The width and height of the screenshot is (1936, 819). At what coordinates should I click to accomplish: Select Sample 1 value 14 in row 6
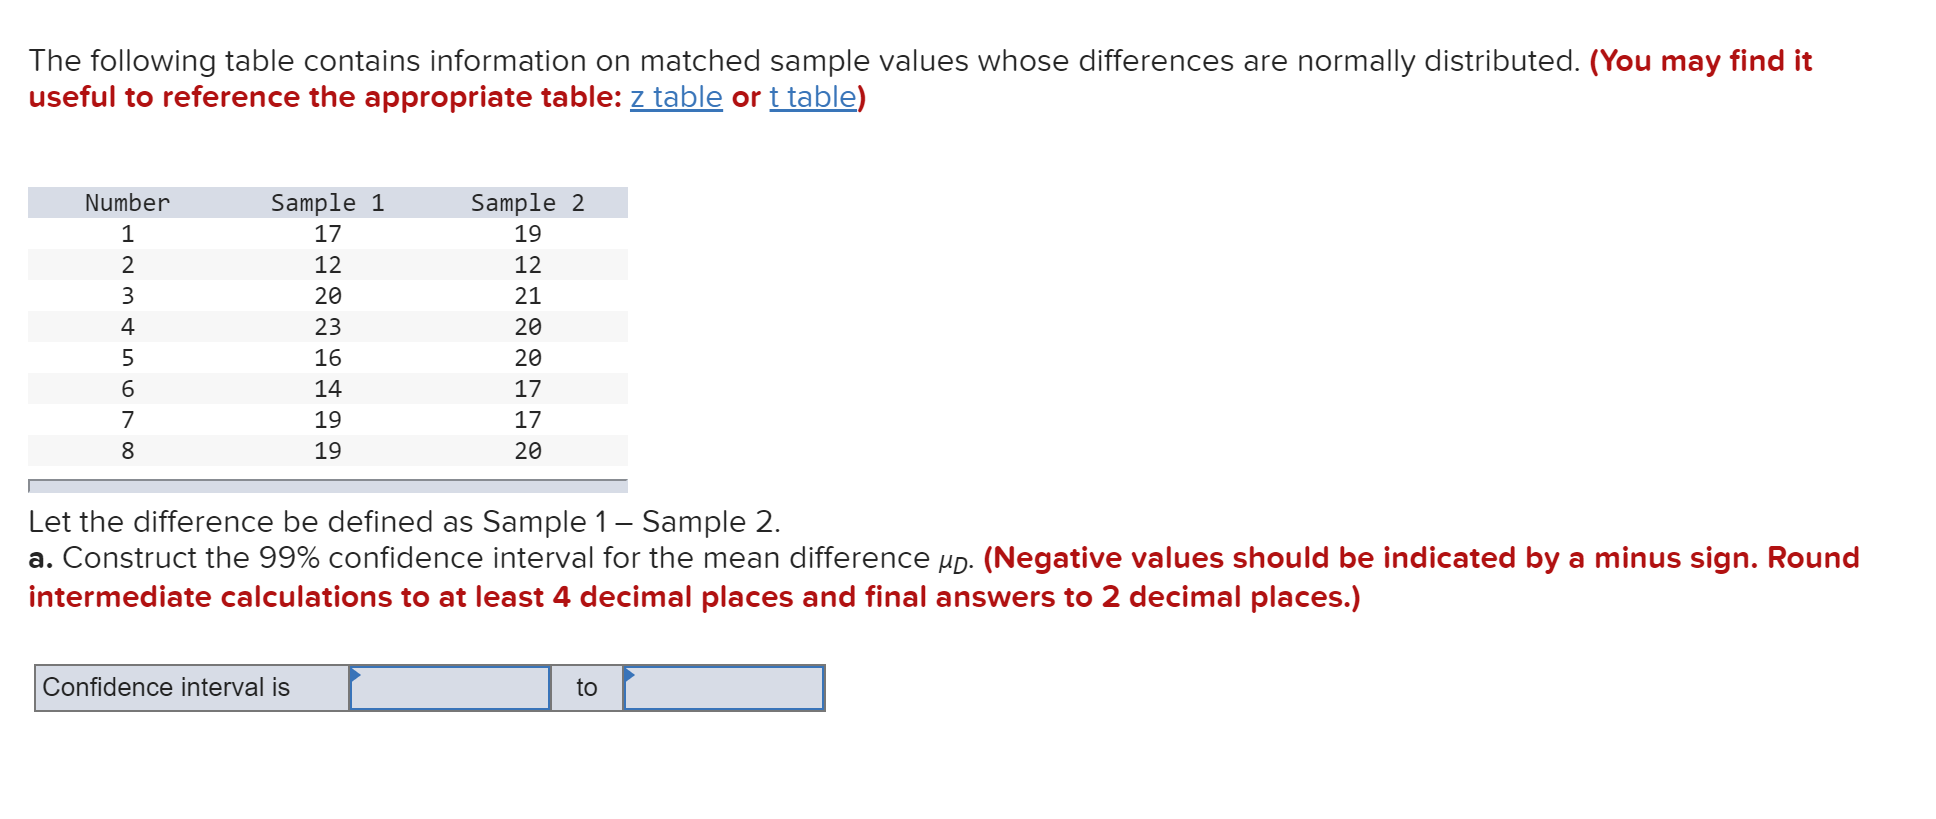(328, 389)
